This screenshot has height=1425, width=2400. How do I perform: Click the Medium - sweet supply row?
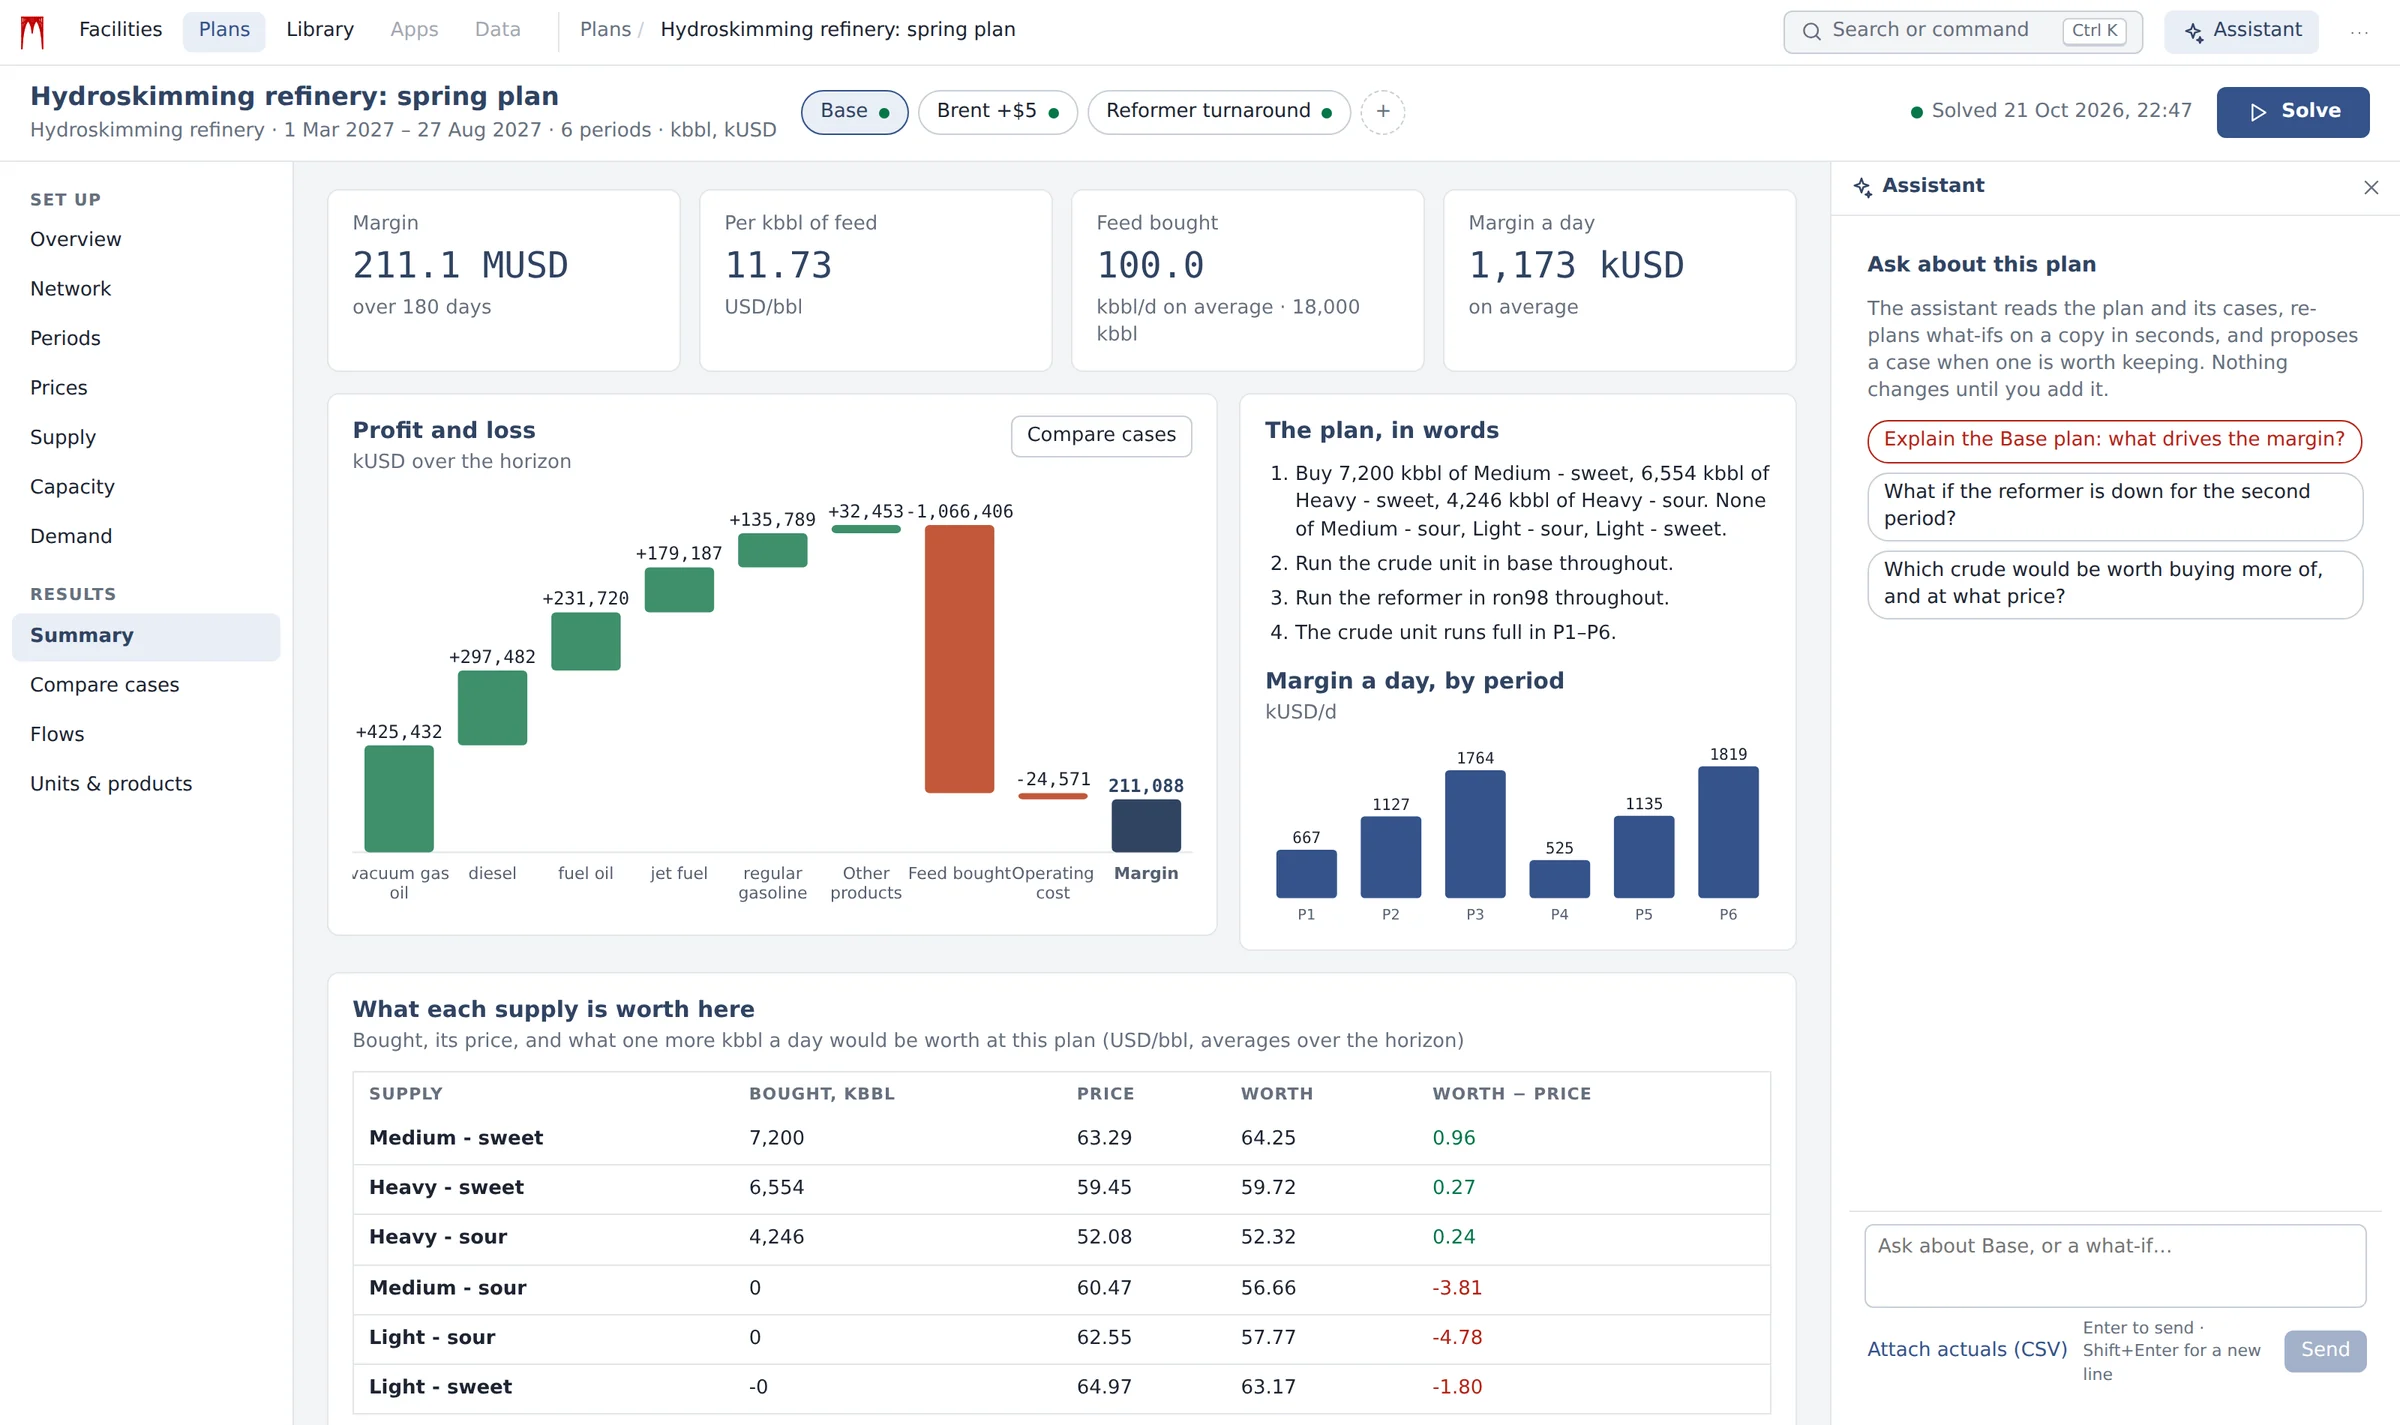point(1061,1139)
